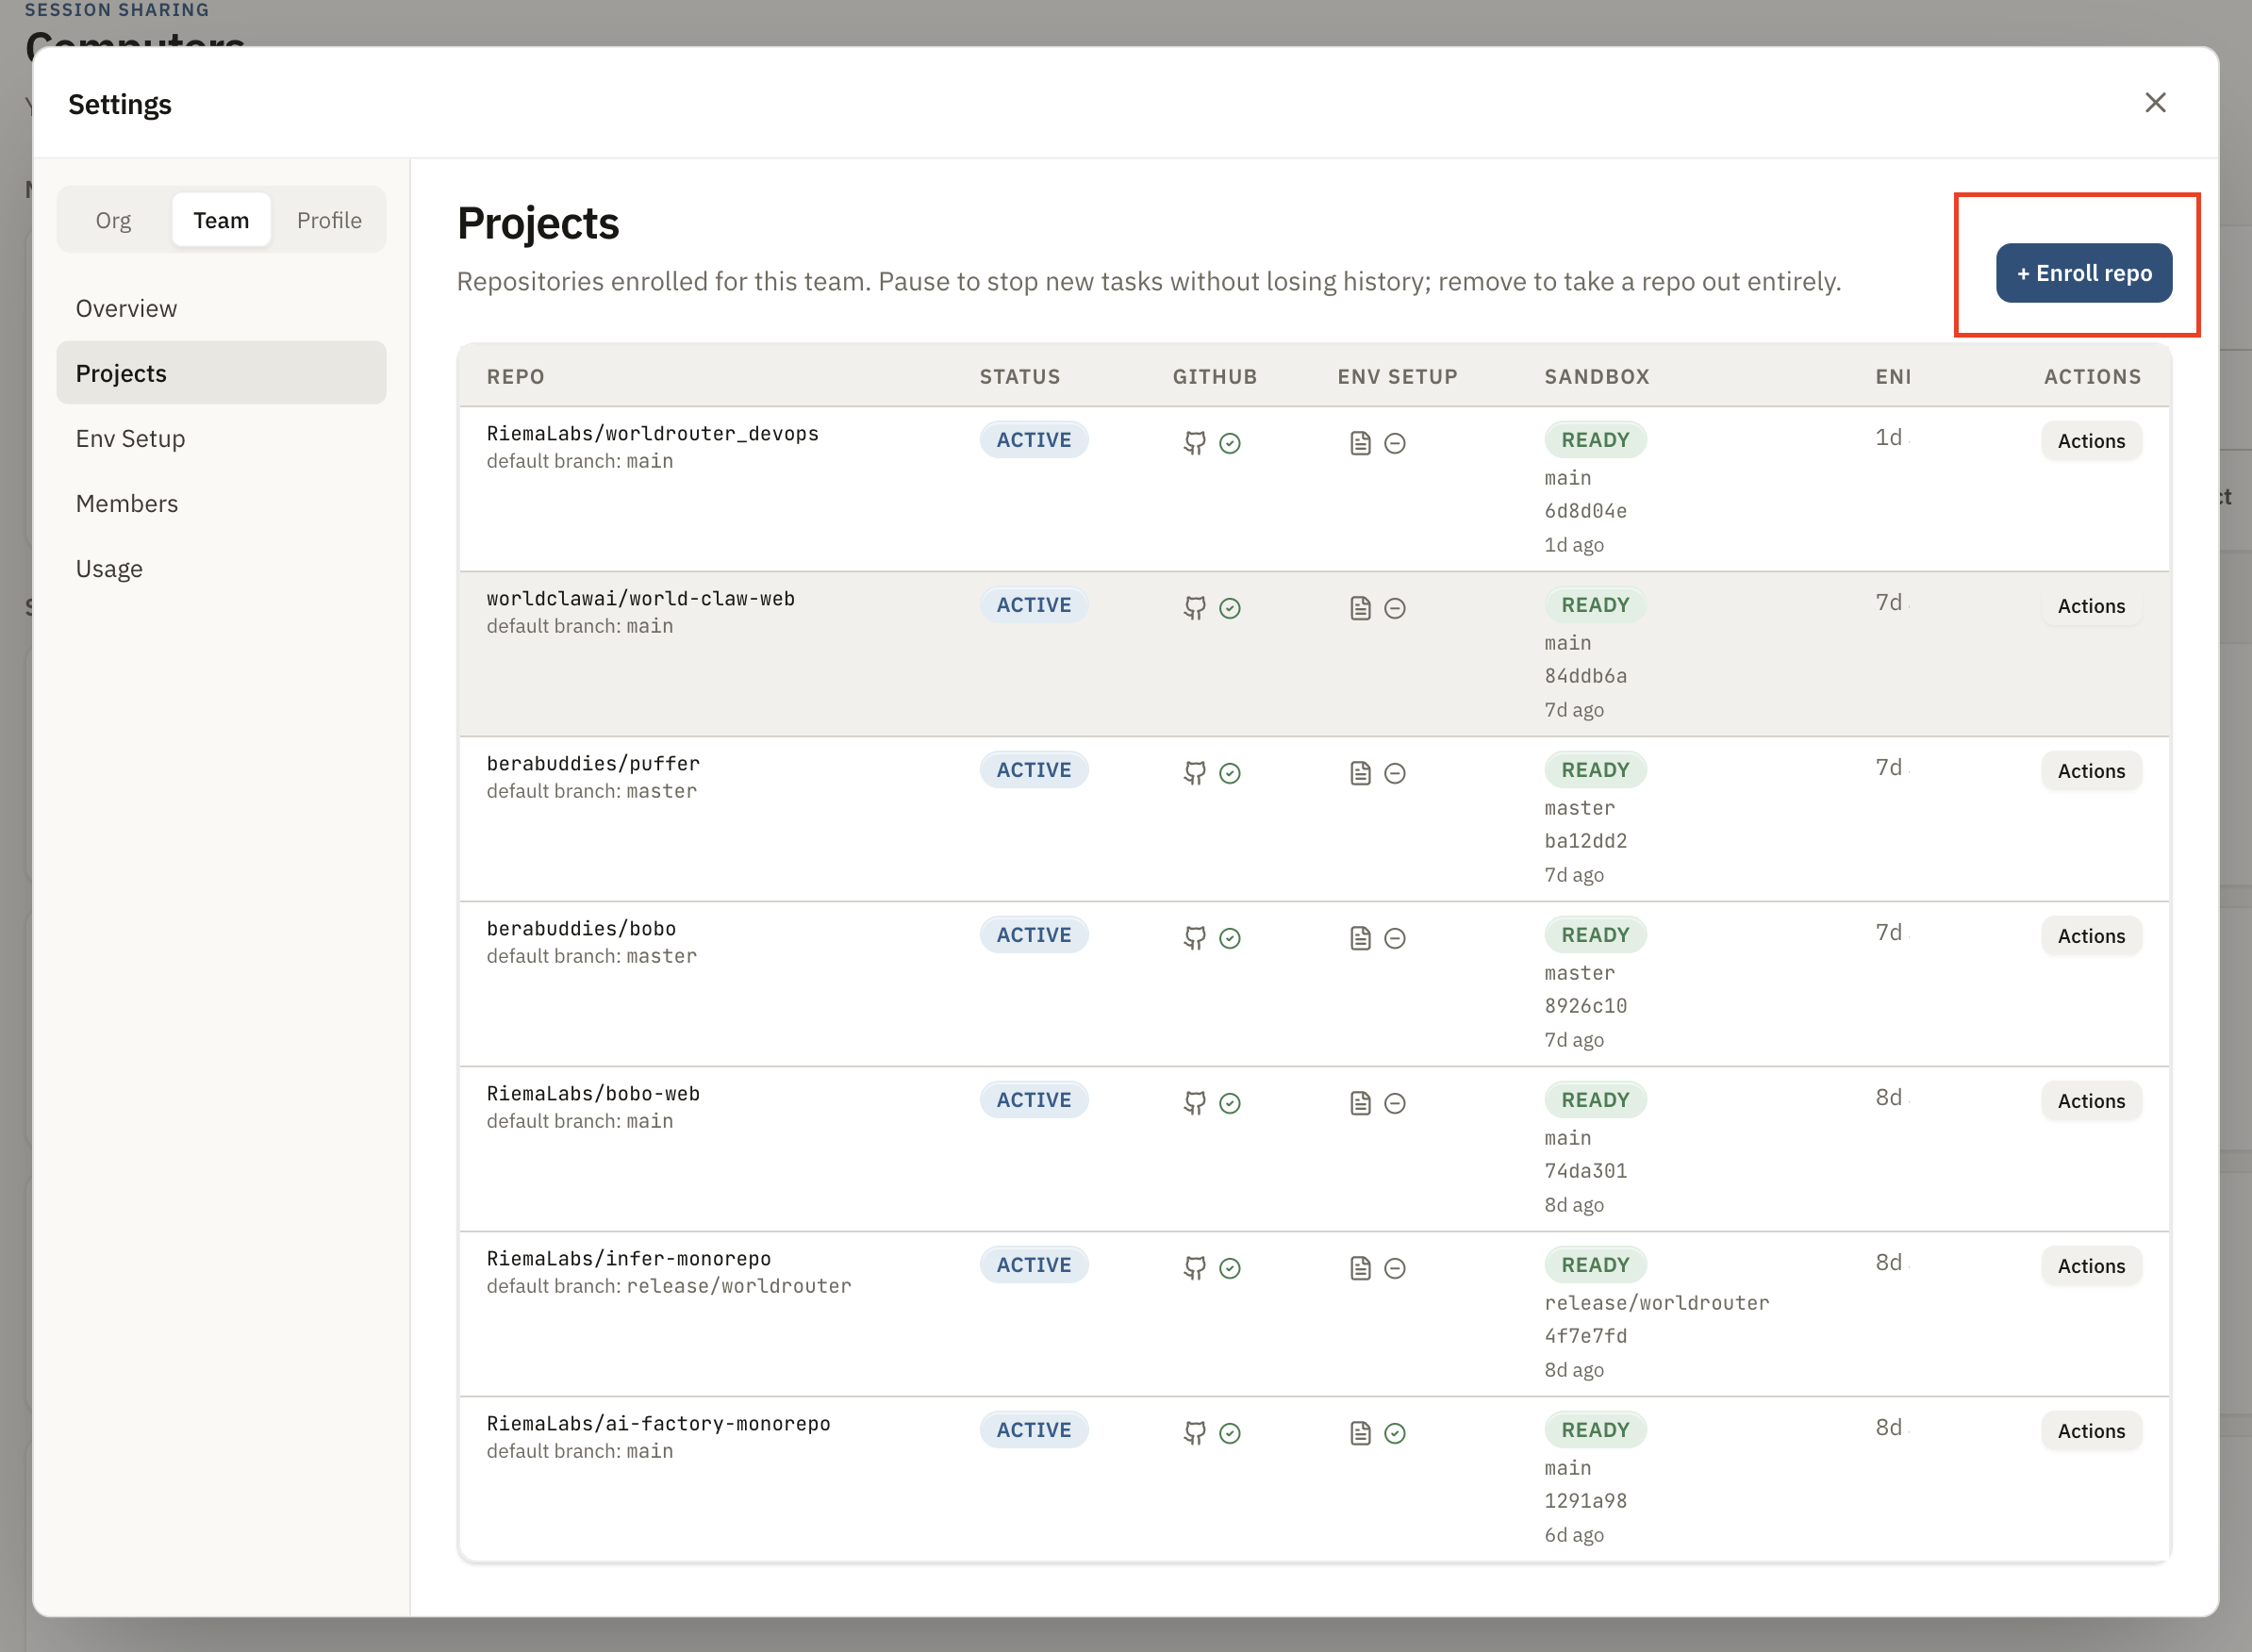
Task: Click commit hash 4f7e7fd
Action: pyautogui.click(x=1585, y=1336)
